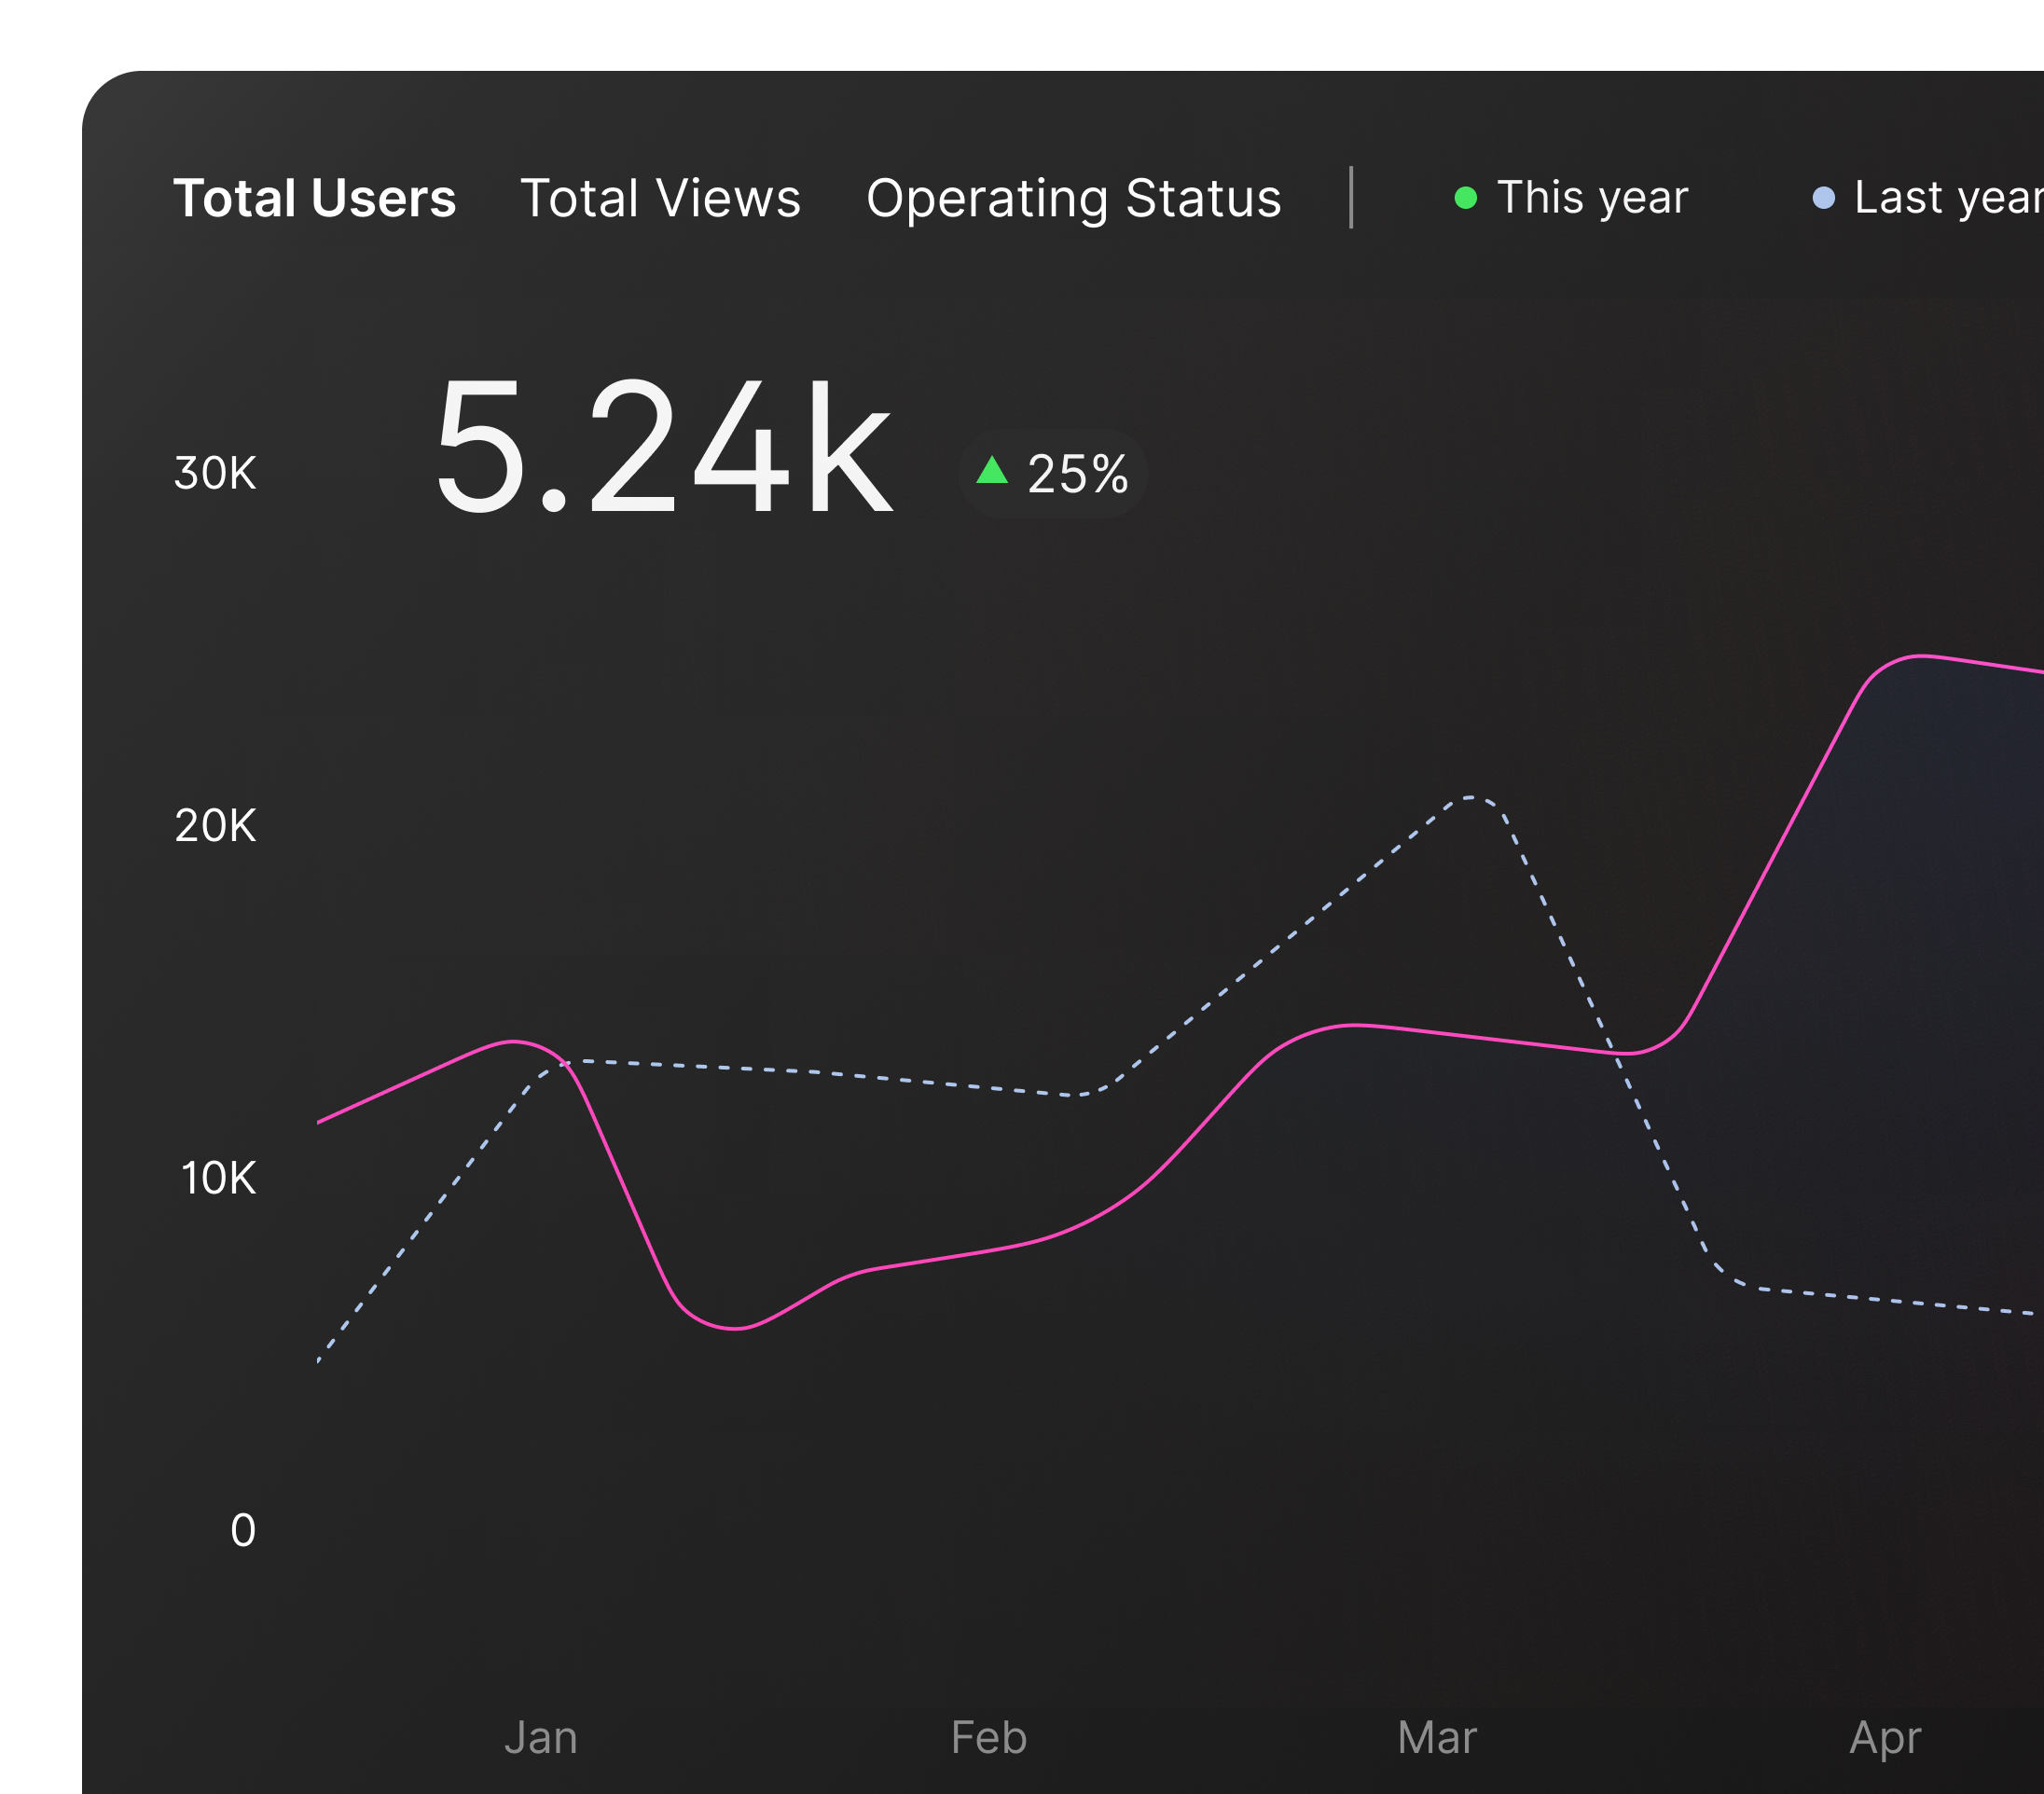Click the blue Last year legend dot
2044x1794 pixels.
(x=1823, y=198)
